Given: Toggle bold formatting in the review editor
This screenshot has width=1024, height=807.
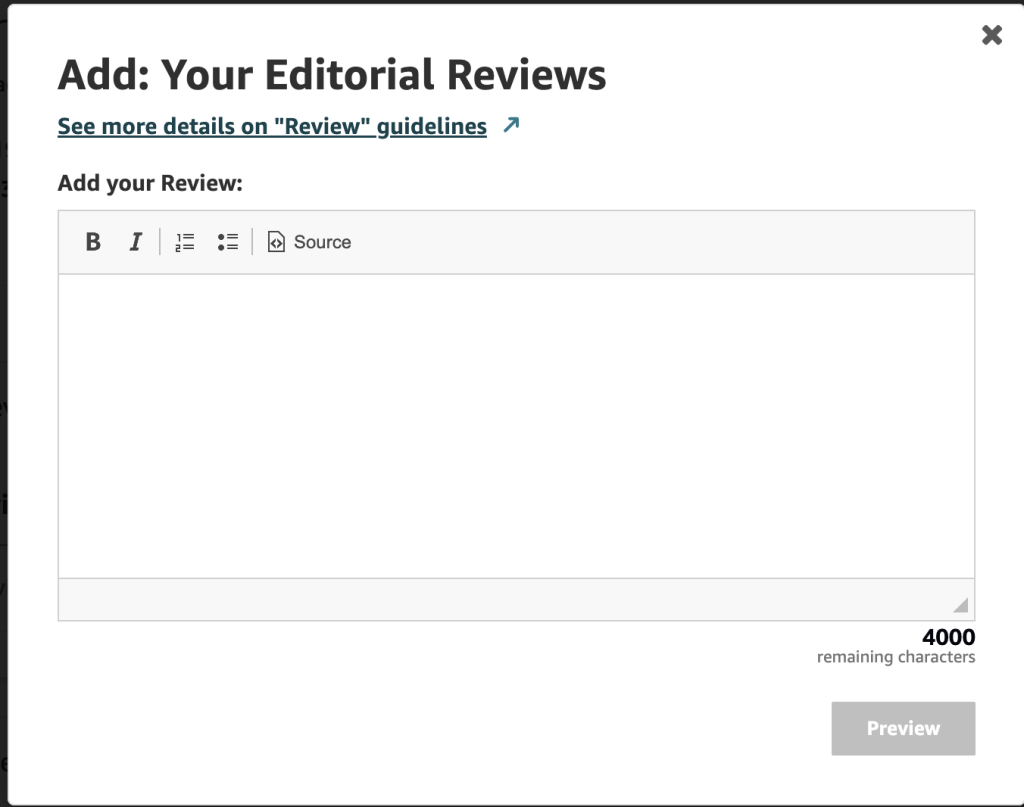Looking at the screenshot, I should pyautogui.click(x=93, y=242).
